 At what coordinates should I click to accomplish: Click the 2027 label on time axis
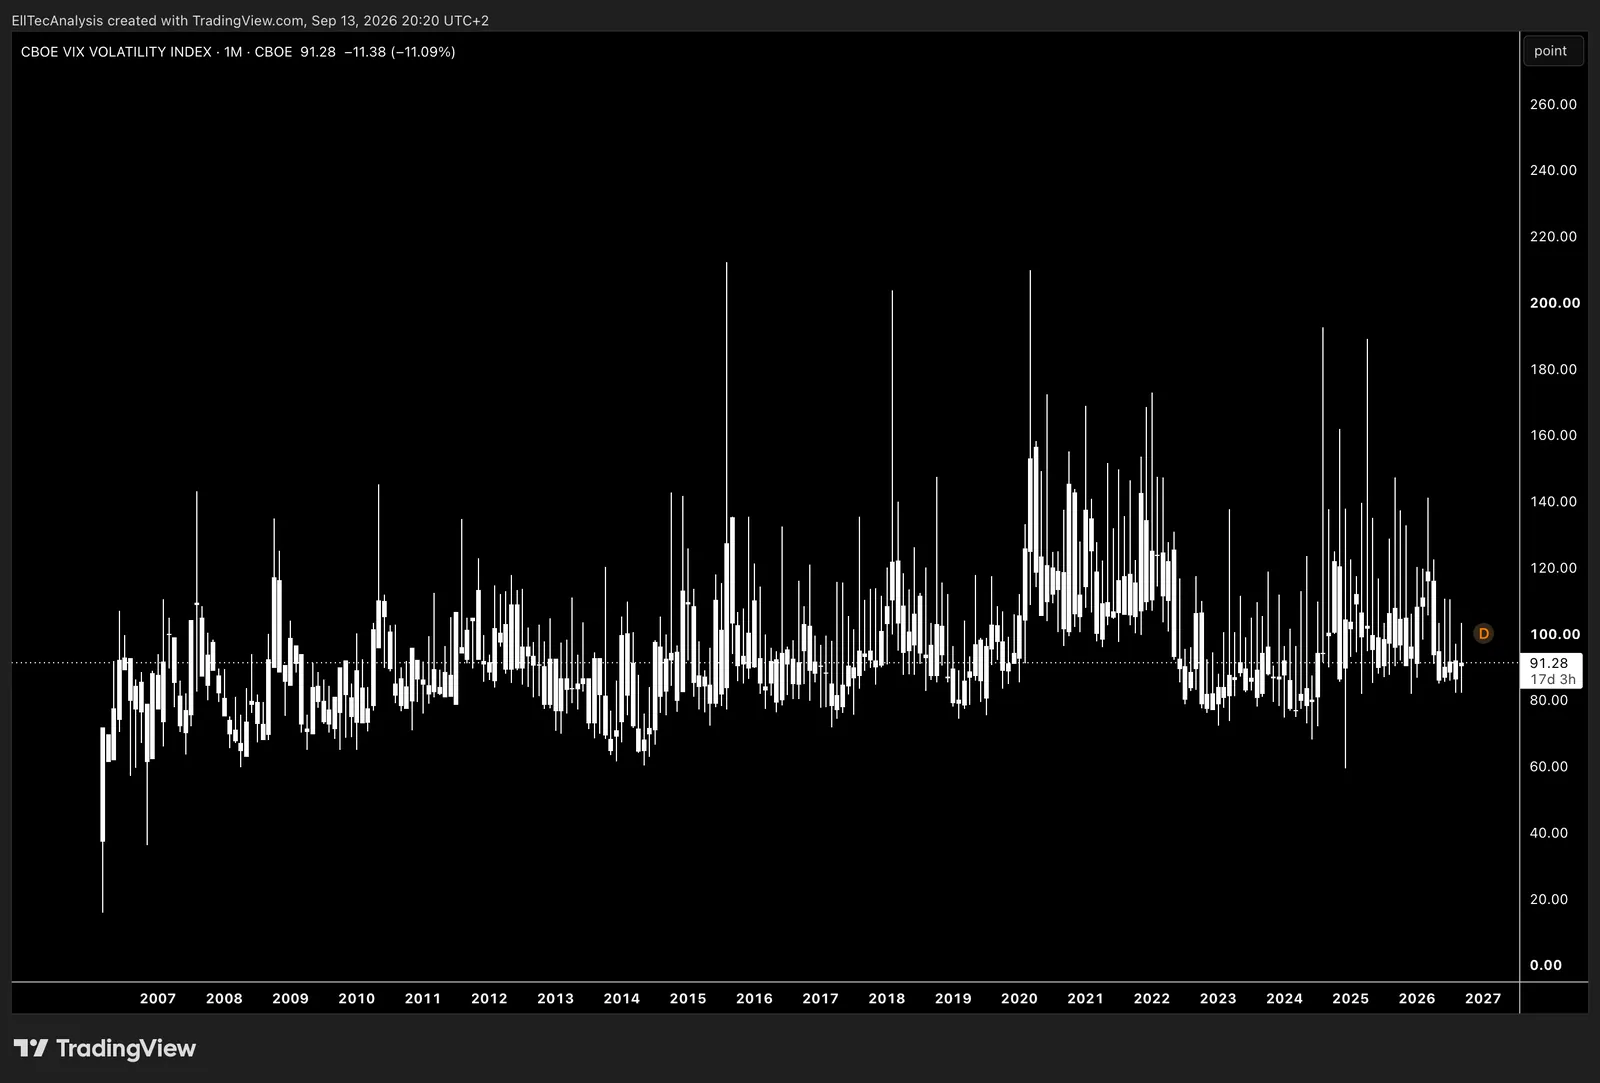1483,998
